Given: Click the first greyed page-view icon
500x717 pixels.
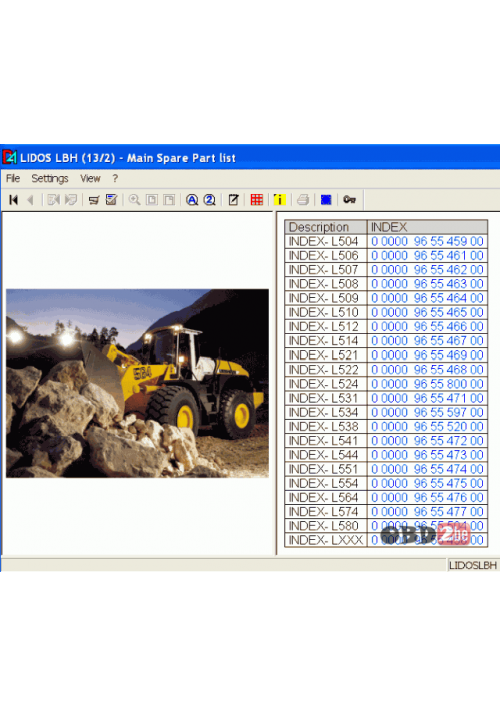Looking at the screenshot, I should [152, 200].
